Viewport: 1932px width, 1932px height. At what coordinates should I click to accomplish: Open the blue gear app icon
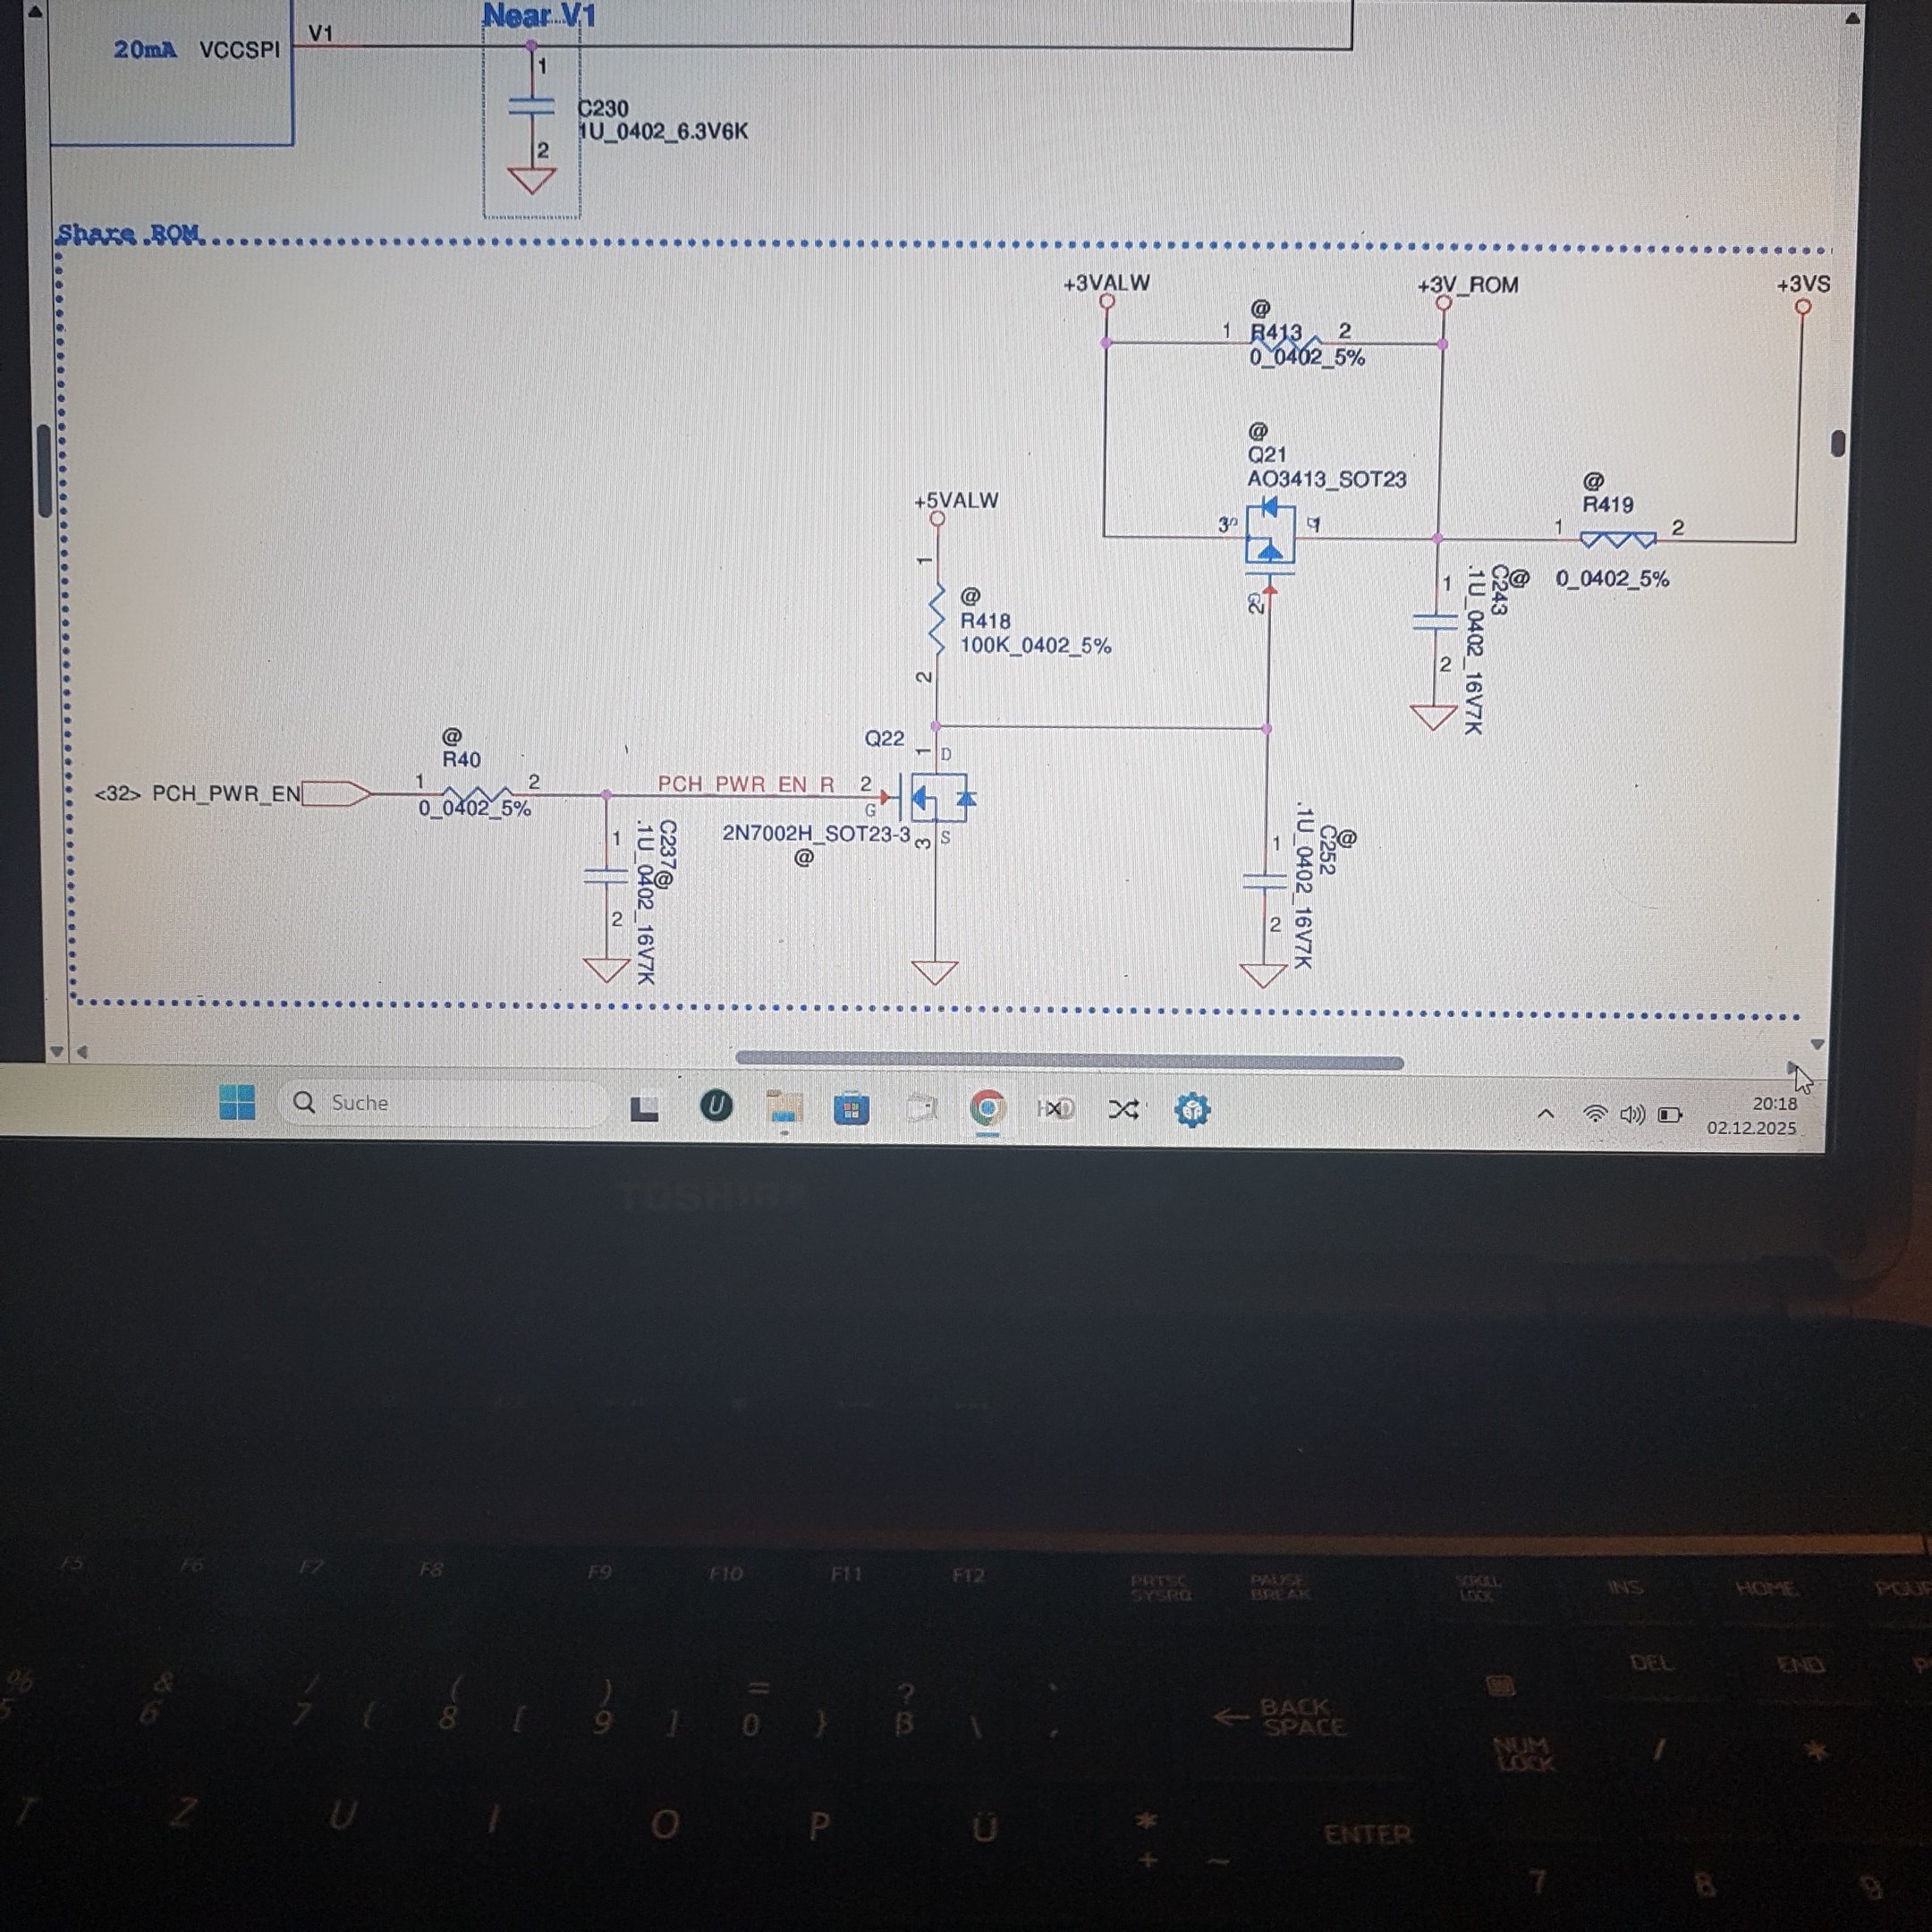click(1192, 1109)
